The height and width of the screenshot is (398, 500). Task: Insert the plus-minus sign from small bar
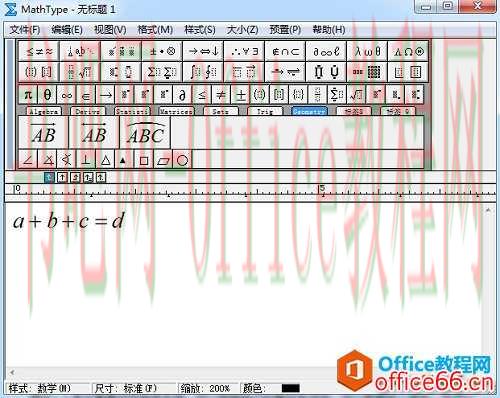click(240, 95)
